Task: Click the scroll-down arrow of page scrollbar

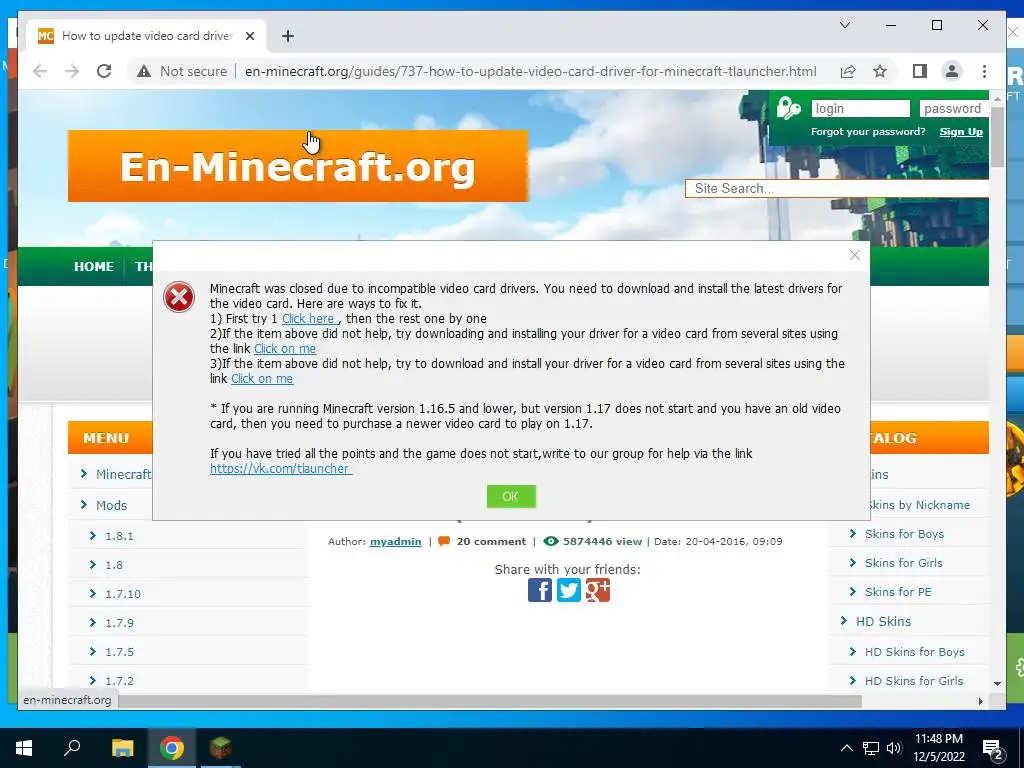Action: [x=997, y=684]
